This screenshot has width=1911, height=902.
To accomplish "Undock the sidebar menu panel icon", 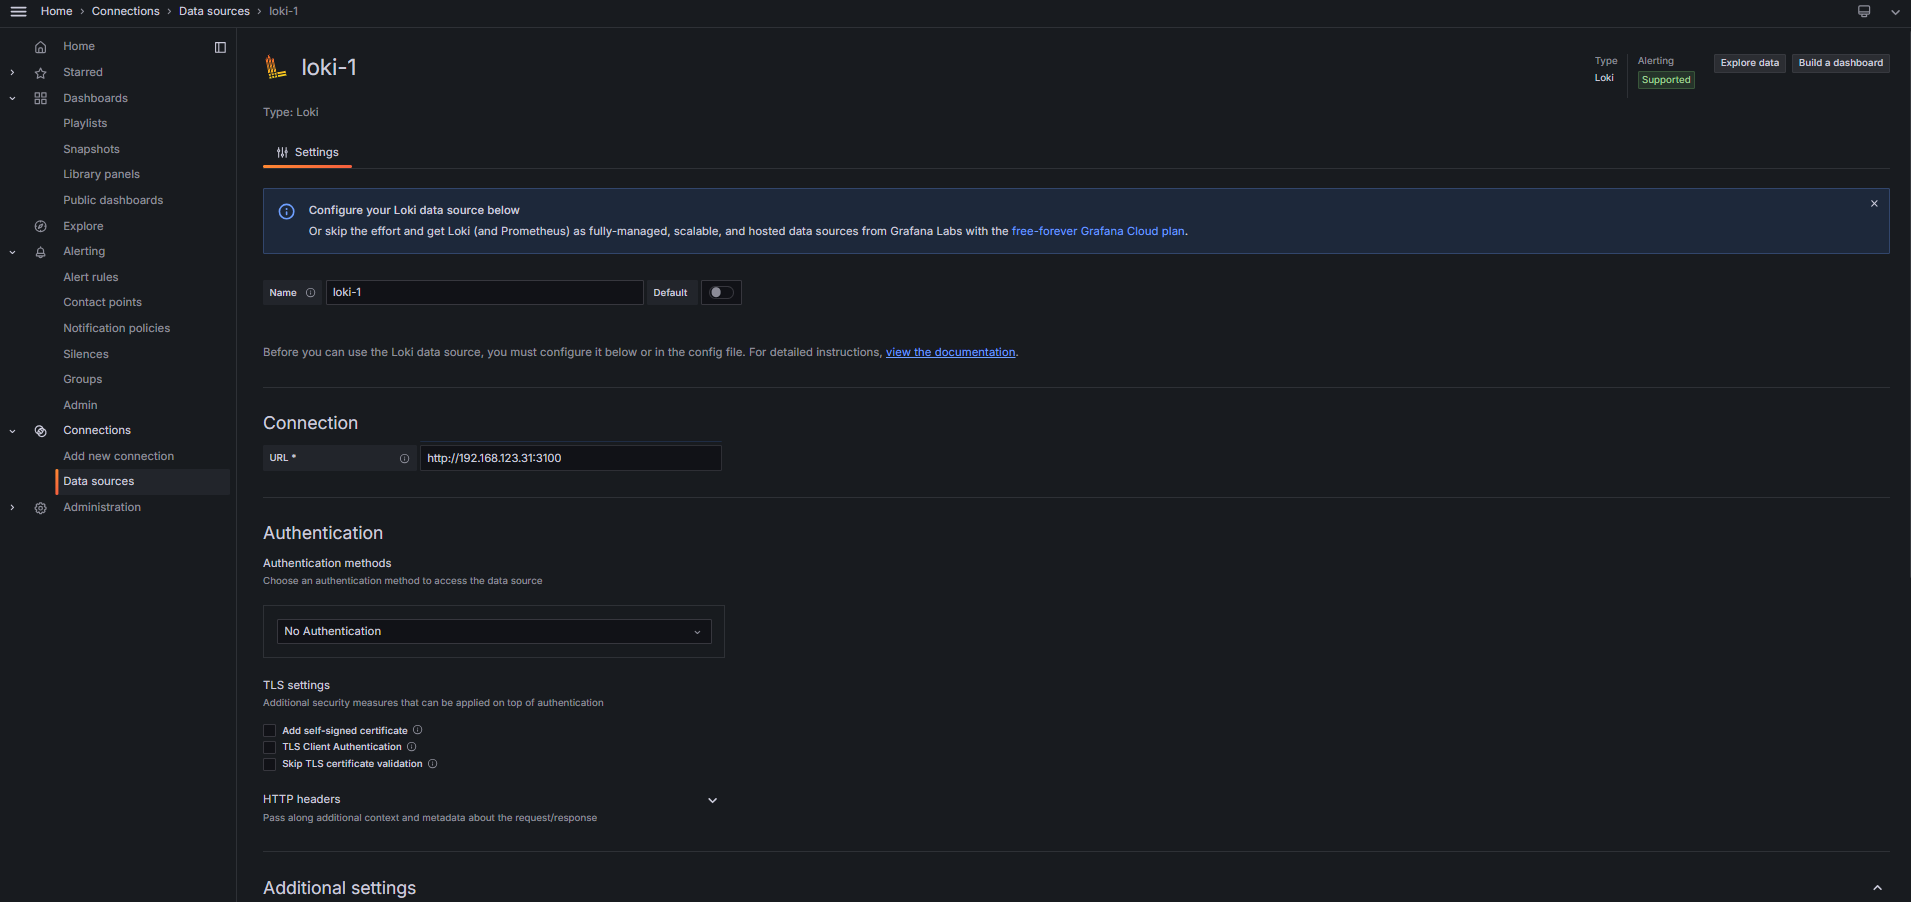I will click(220, 47).
